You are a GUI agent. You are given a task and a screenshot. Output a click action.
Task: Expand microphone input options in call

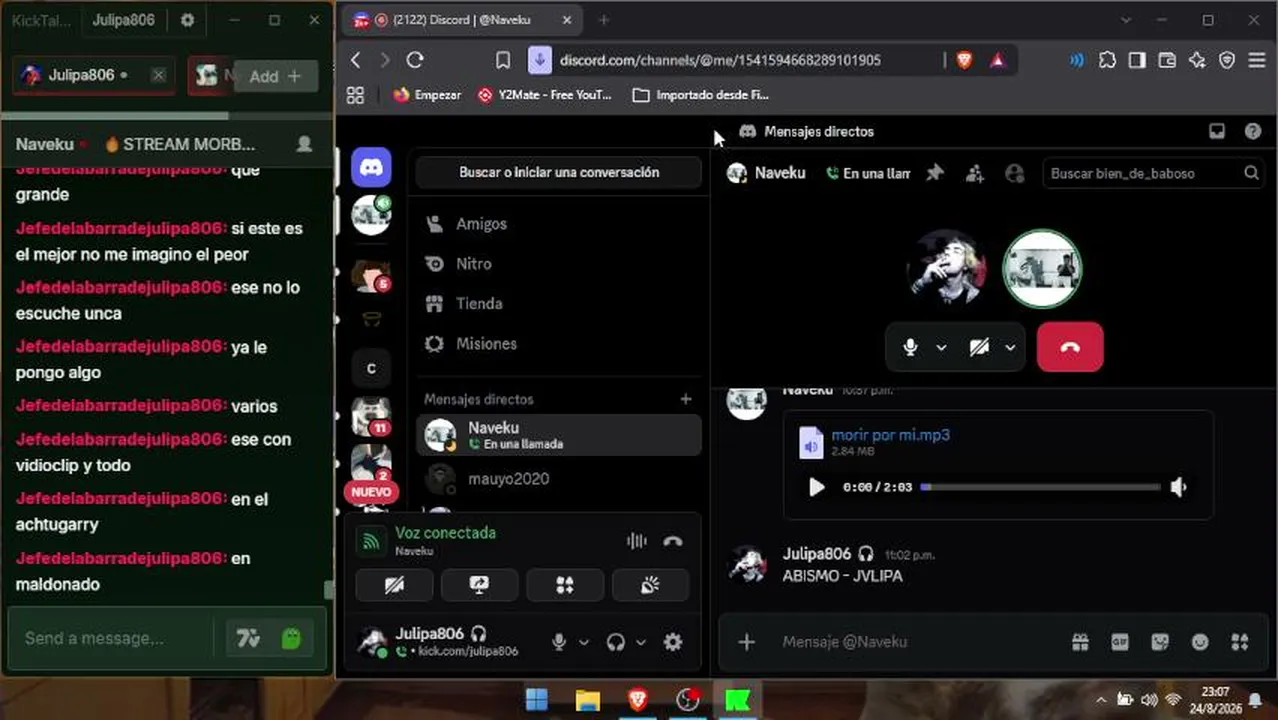pos(941,347)
